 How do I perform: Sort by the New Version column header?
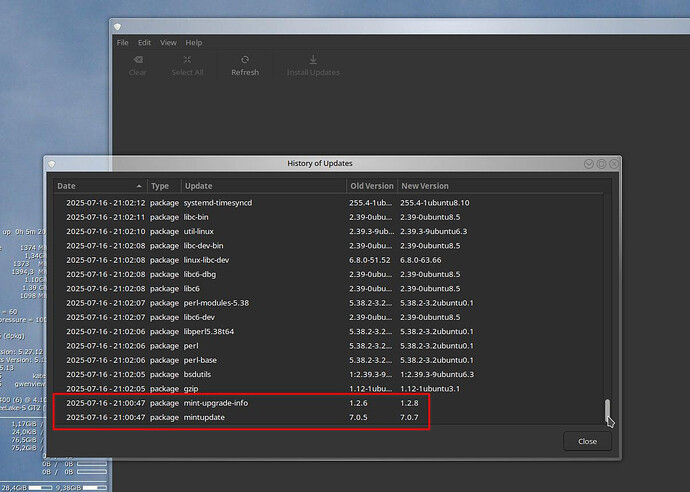[425, 186]
